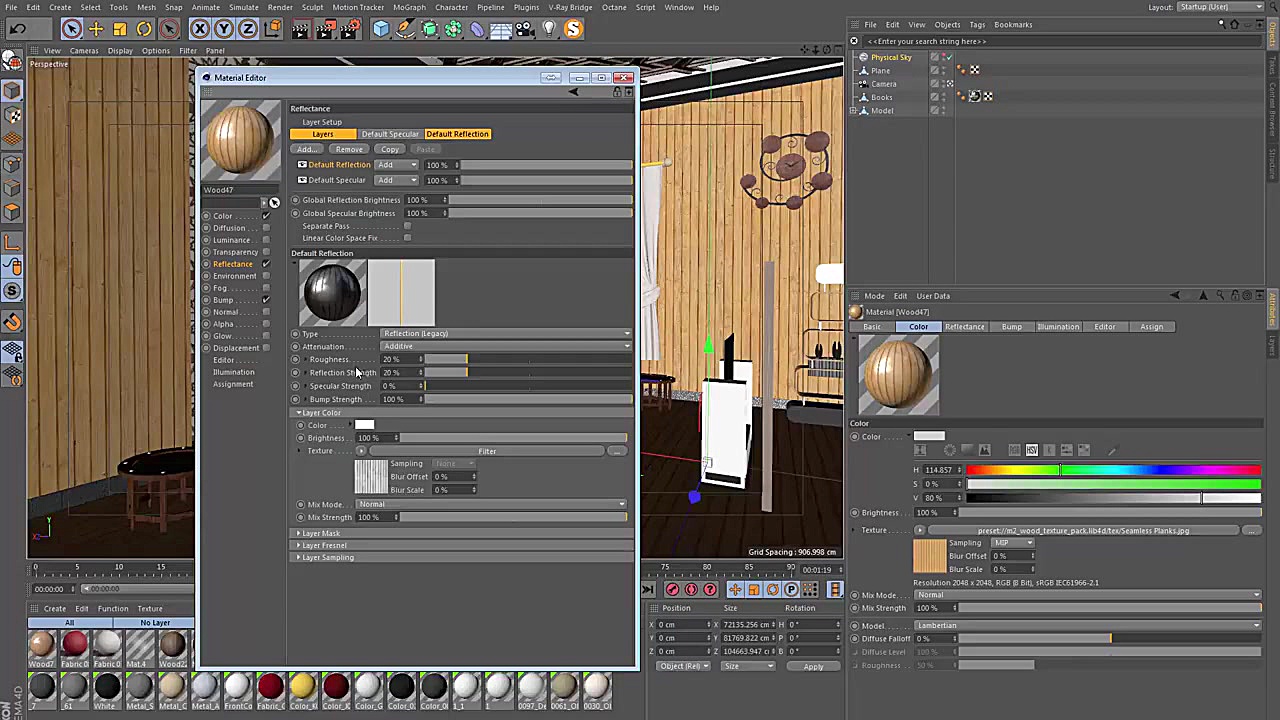Enable the Transparency channel checkbox
This screenshot has width=1280, height=720.
265,251
